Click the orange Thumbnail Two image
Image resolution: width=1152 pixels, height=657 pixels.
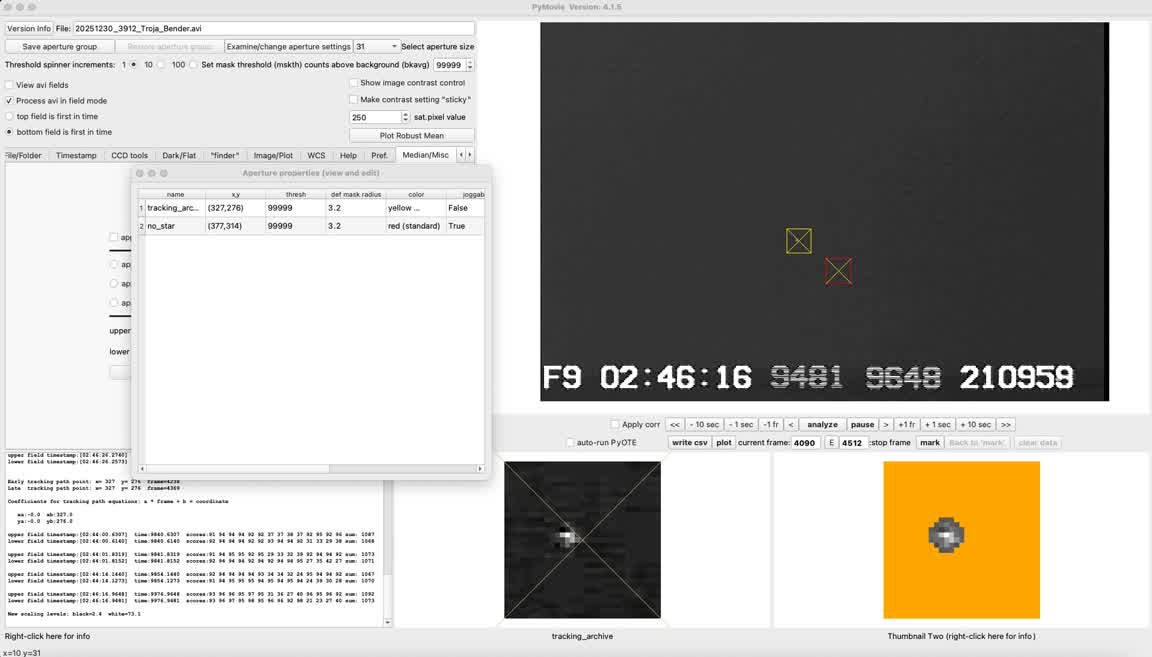pos(961,539)
